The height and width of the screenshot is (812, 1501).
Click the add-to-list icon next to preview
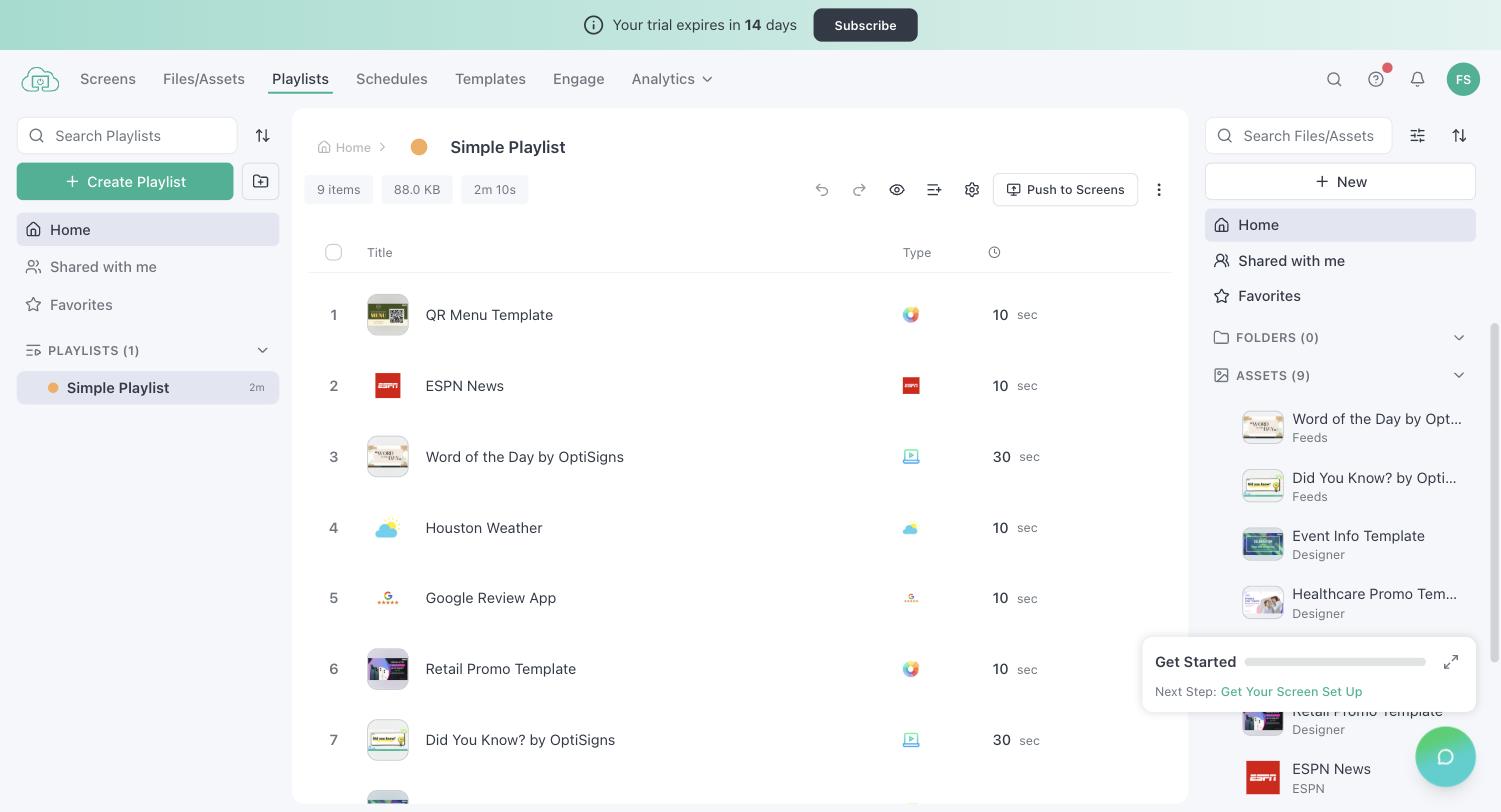(x=934, y=190)
